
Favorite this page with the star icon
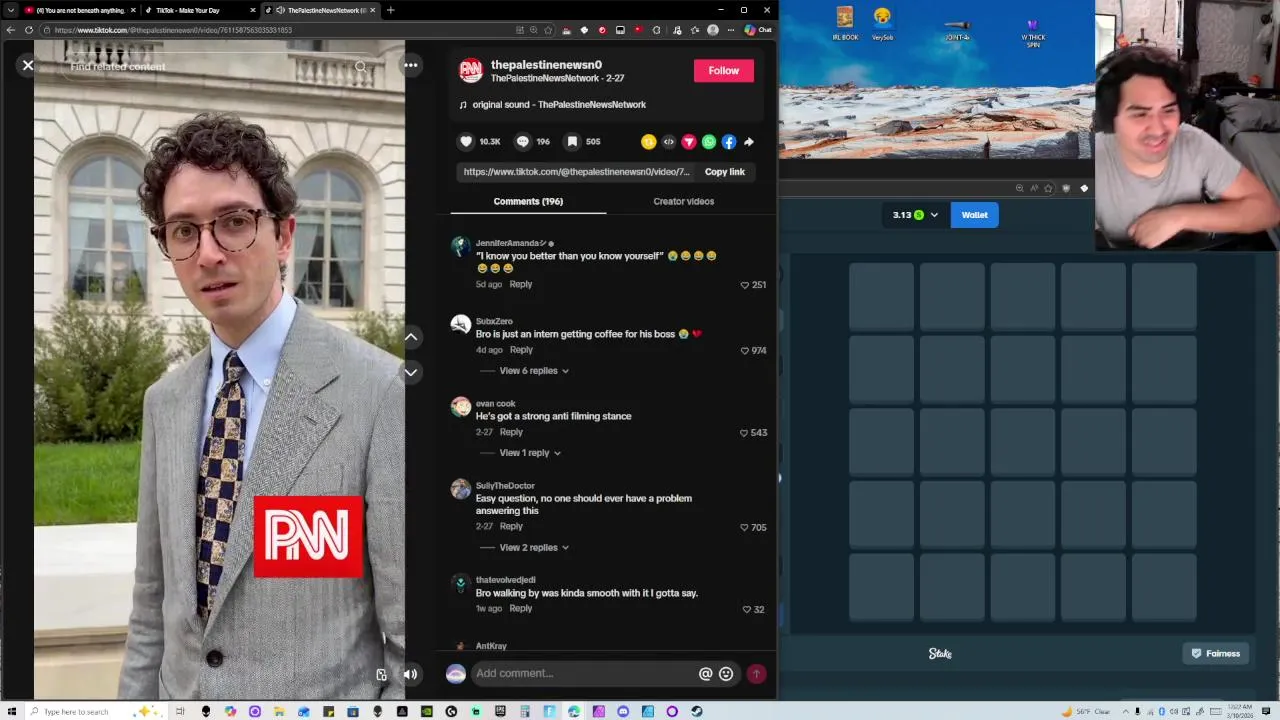548,30
